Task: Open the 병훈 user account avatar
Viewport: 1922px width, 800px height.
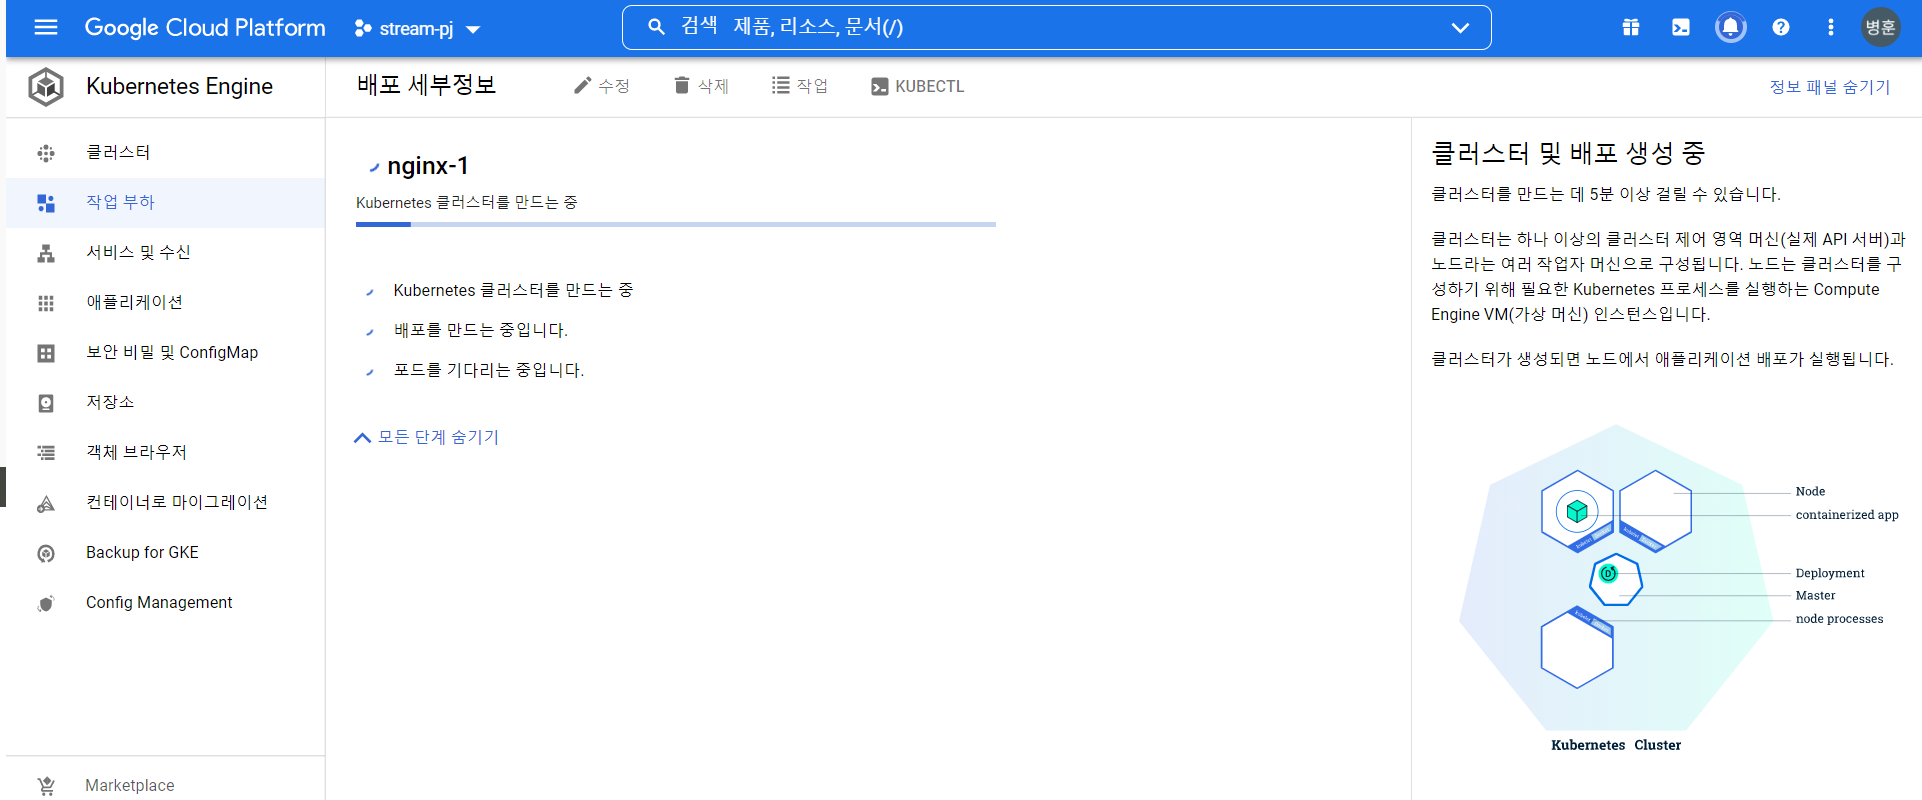Action: pyautogui.click(x=1880, y=27)
